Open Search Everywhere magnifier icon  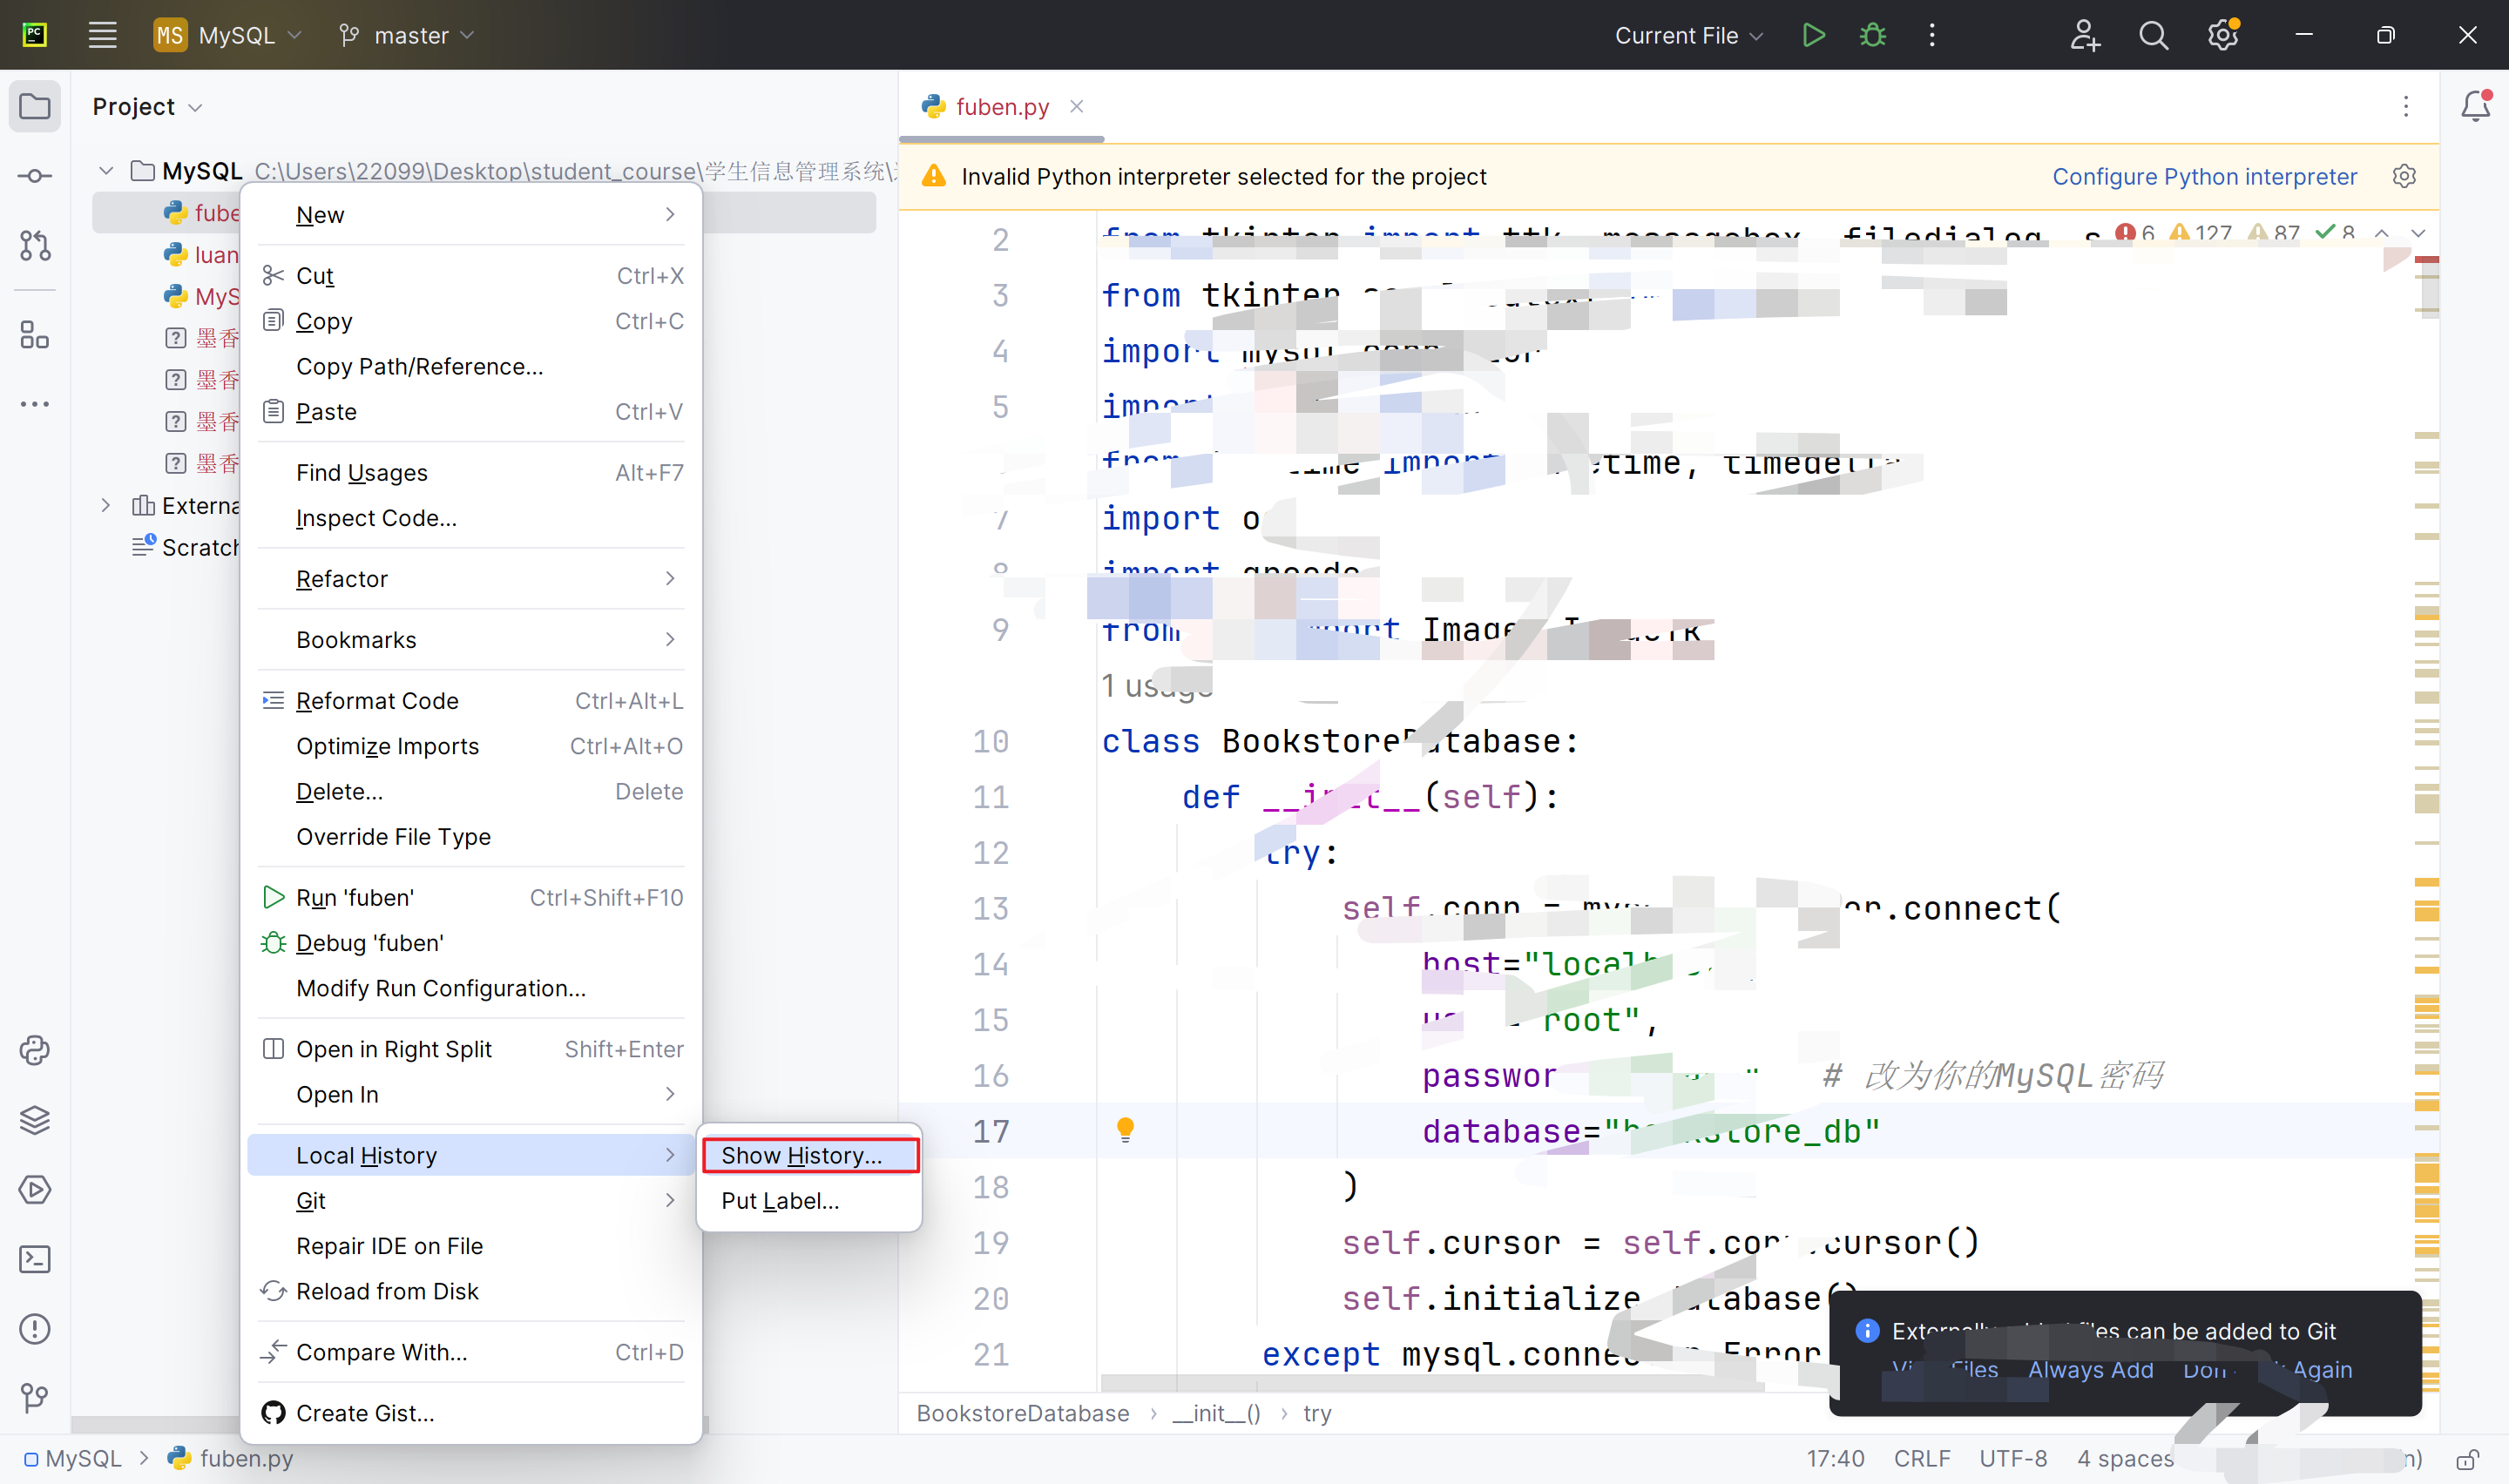tap(2153, 35)
